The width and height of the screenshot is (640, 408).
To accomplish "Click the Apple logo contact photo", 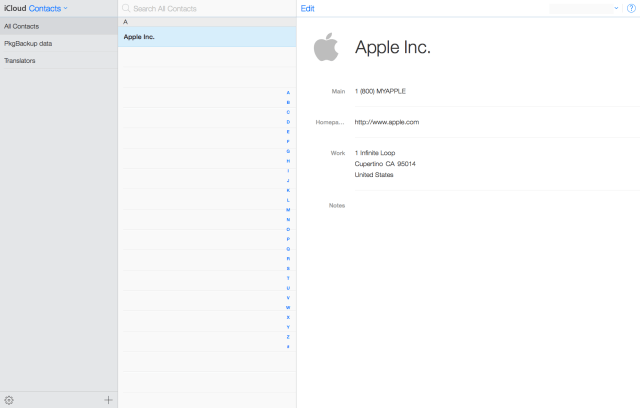I will click(326, 47).
